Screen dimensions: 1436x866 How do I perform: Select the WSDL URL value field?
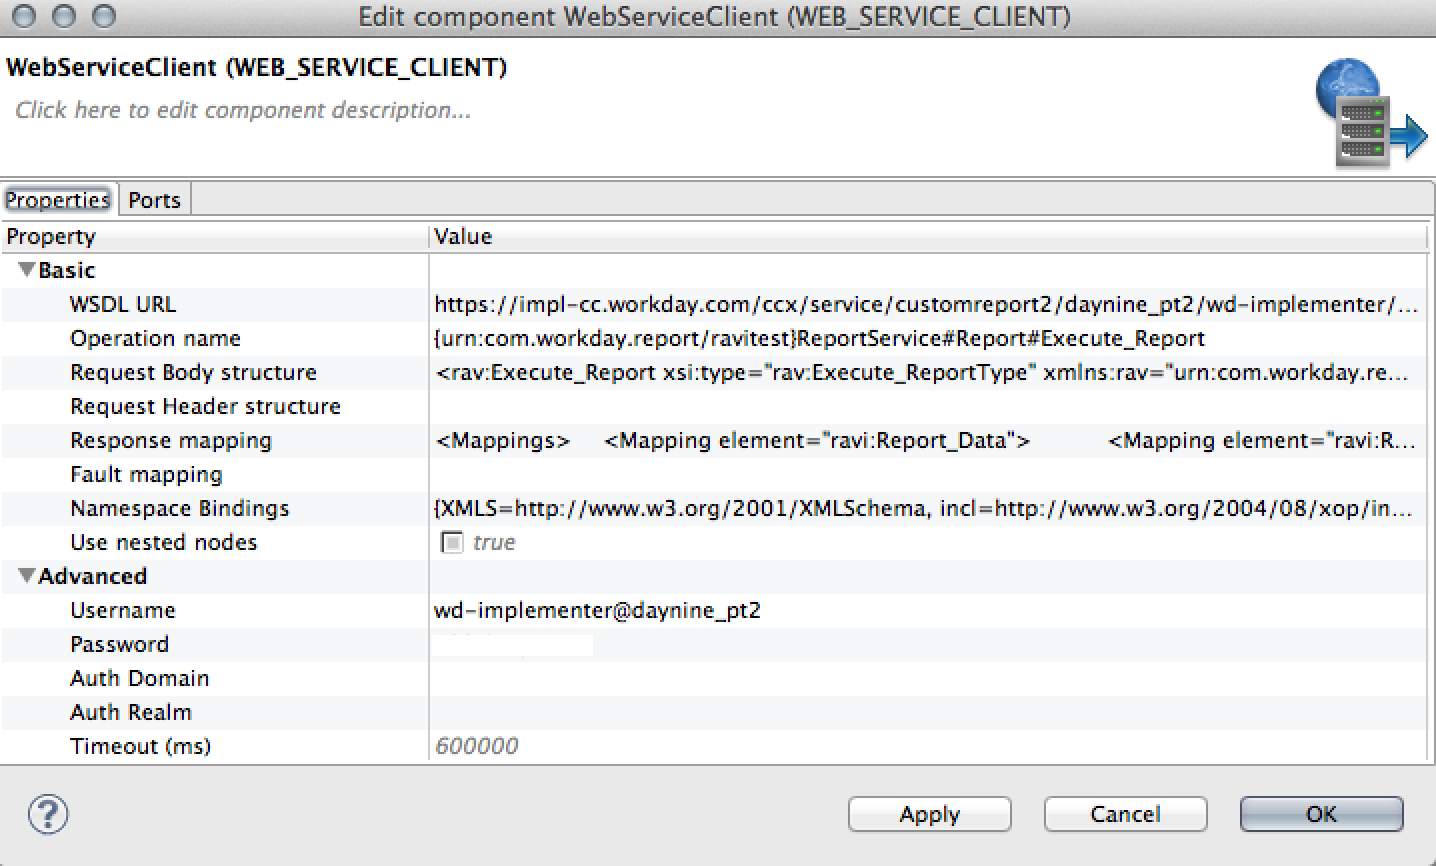coord(928,304)
